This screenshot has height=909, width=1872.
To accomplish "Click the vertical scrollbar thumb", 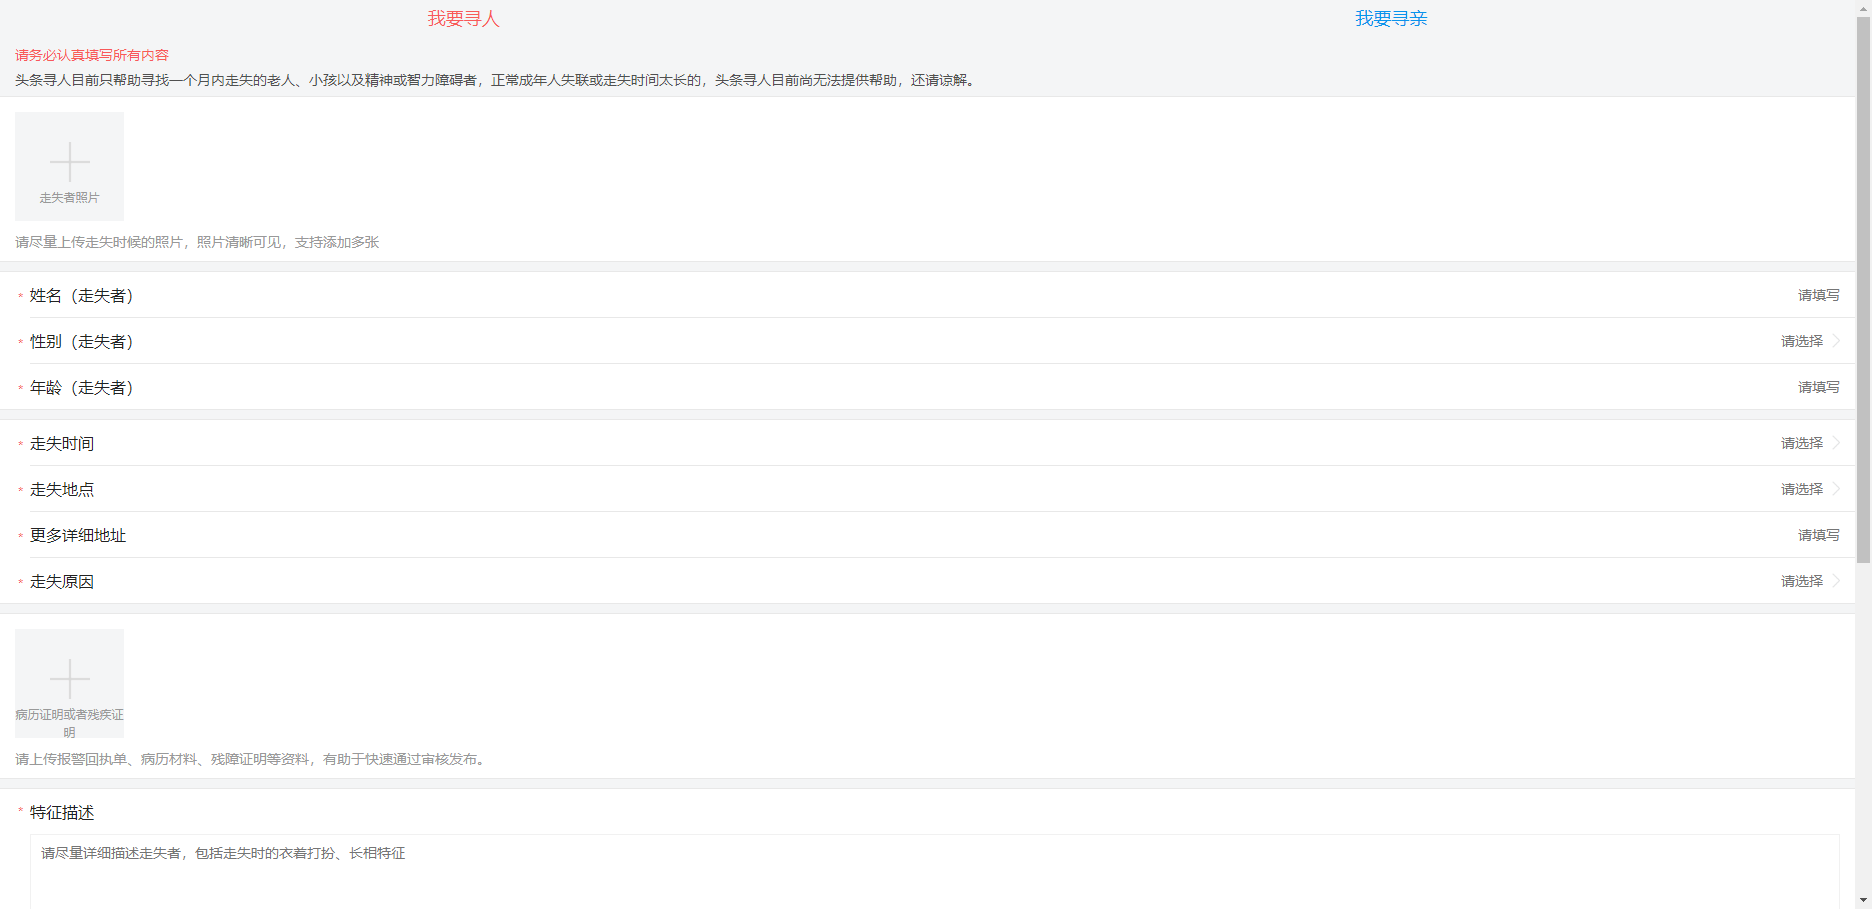I will 1863,290.
